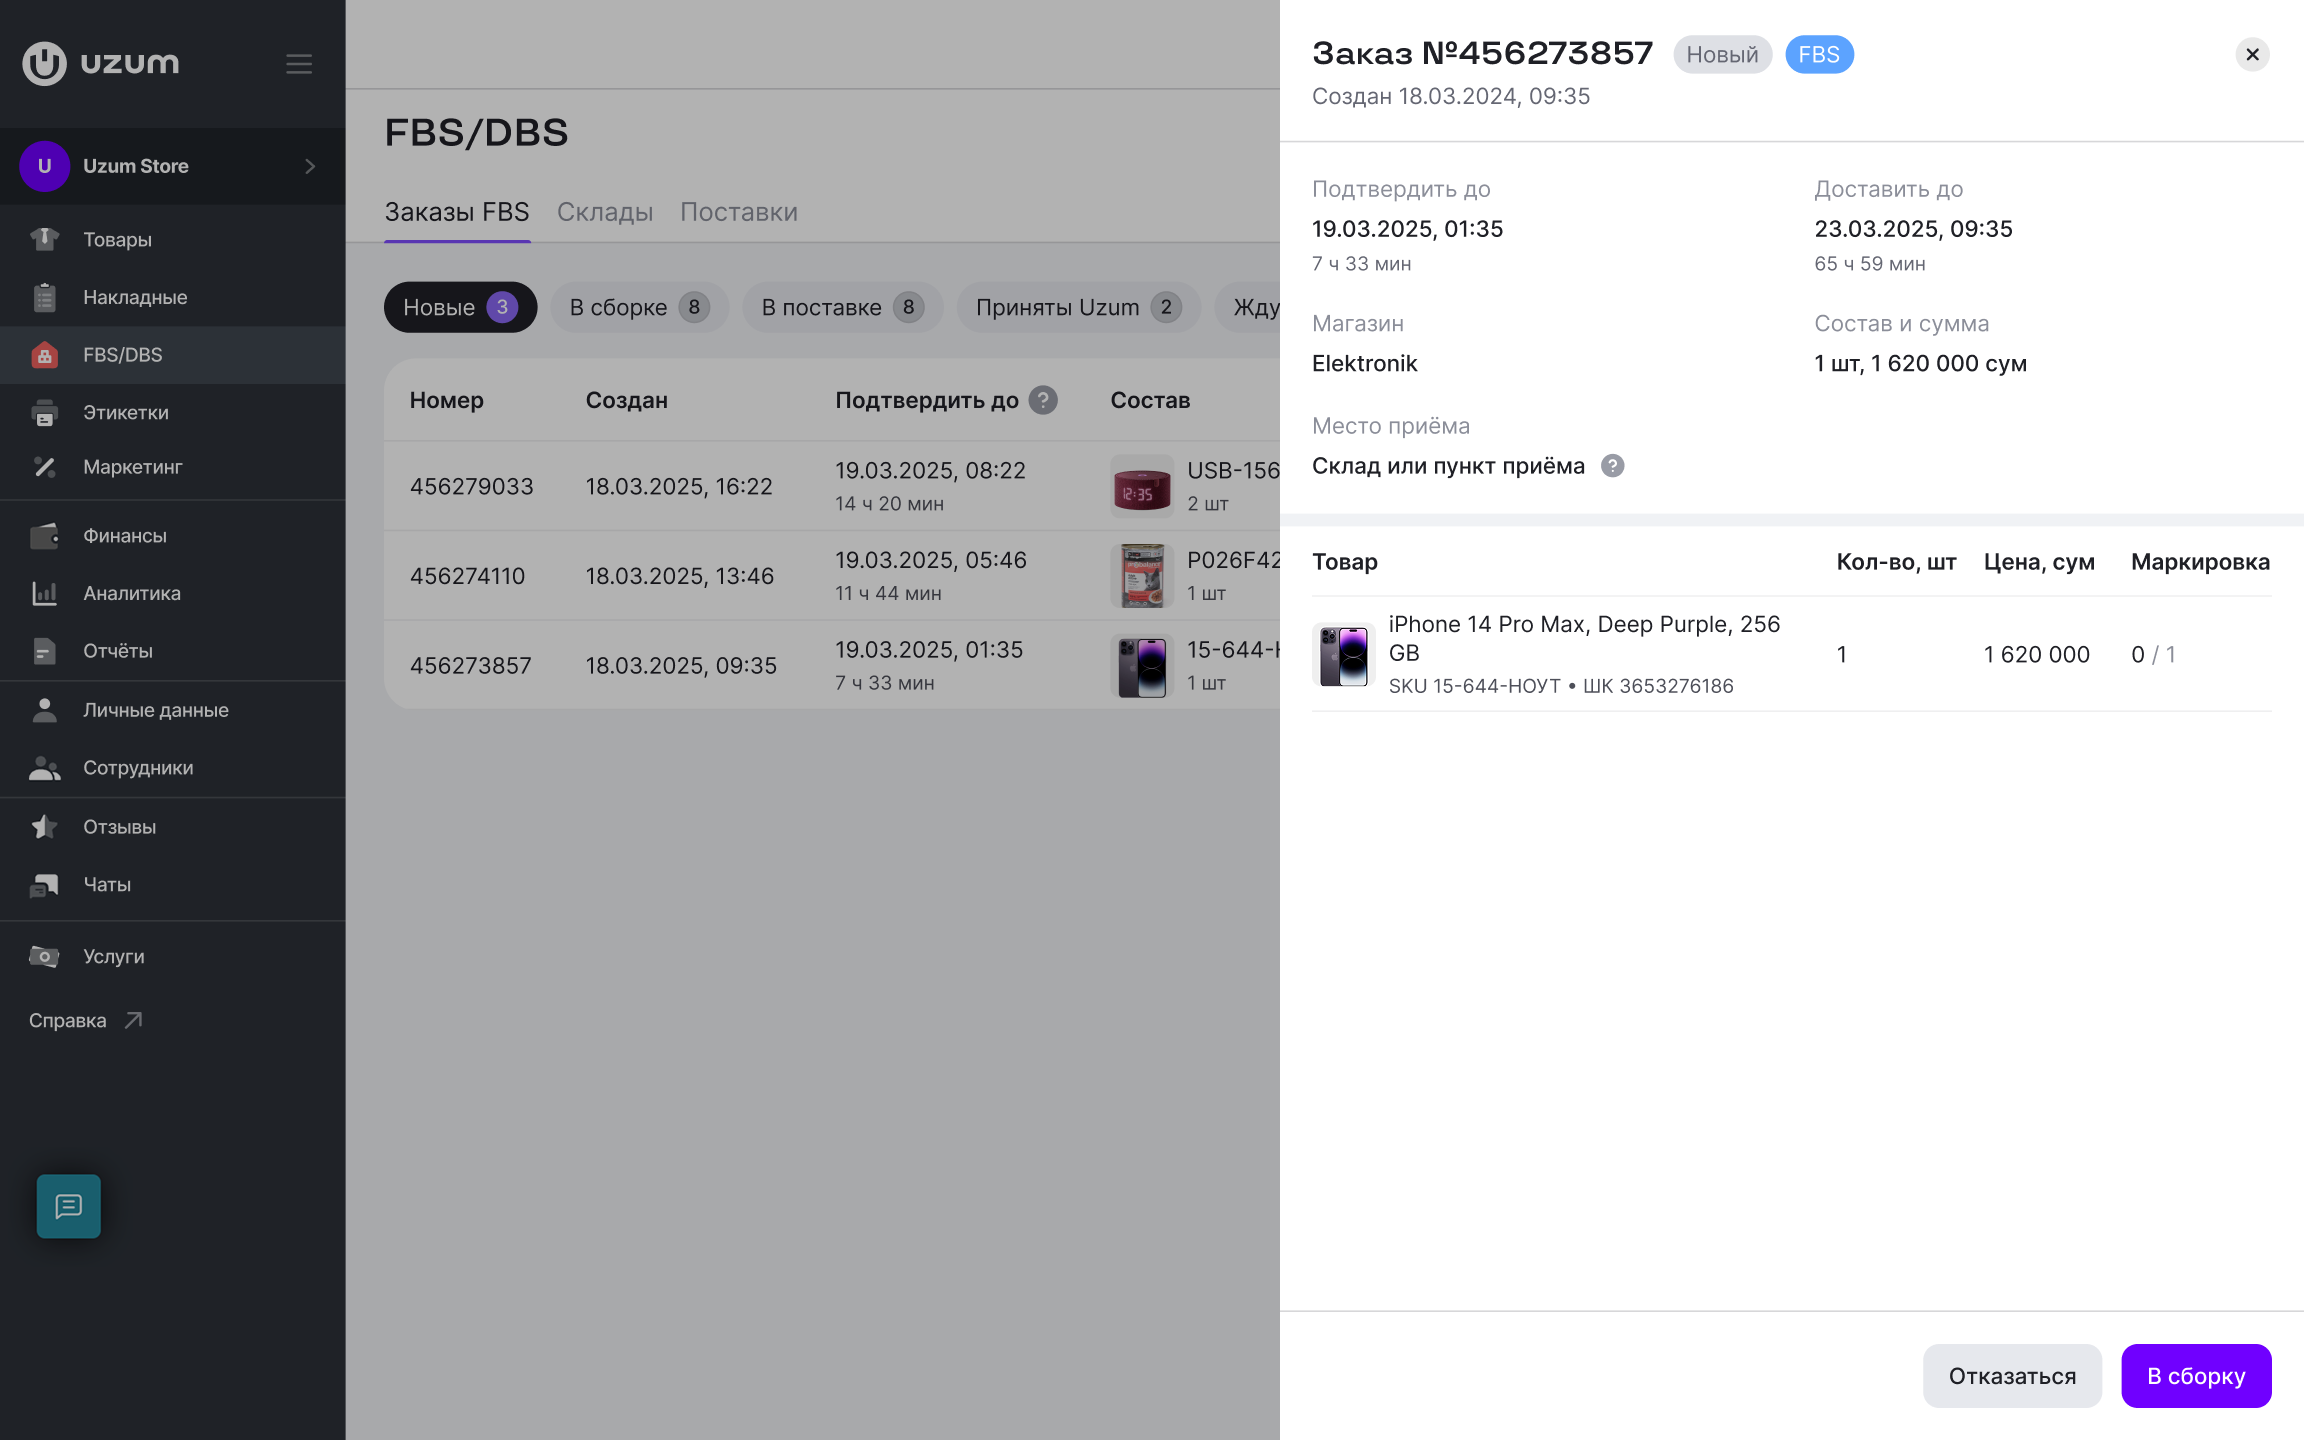Select the В сборке filter chip

click(640, 307)
